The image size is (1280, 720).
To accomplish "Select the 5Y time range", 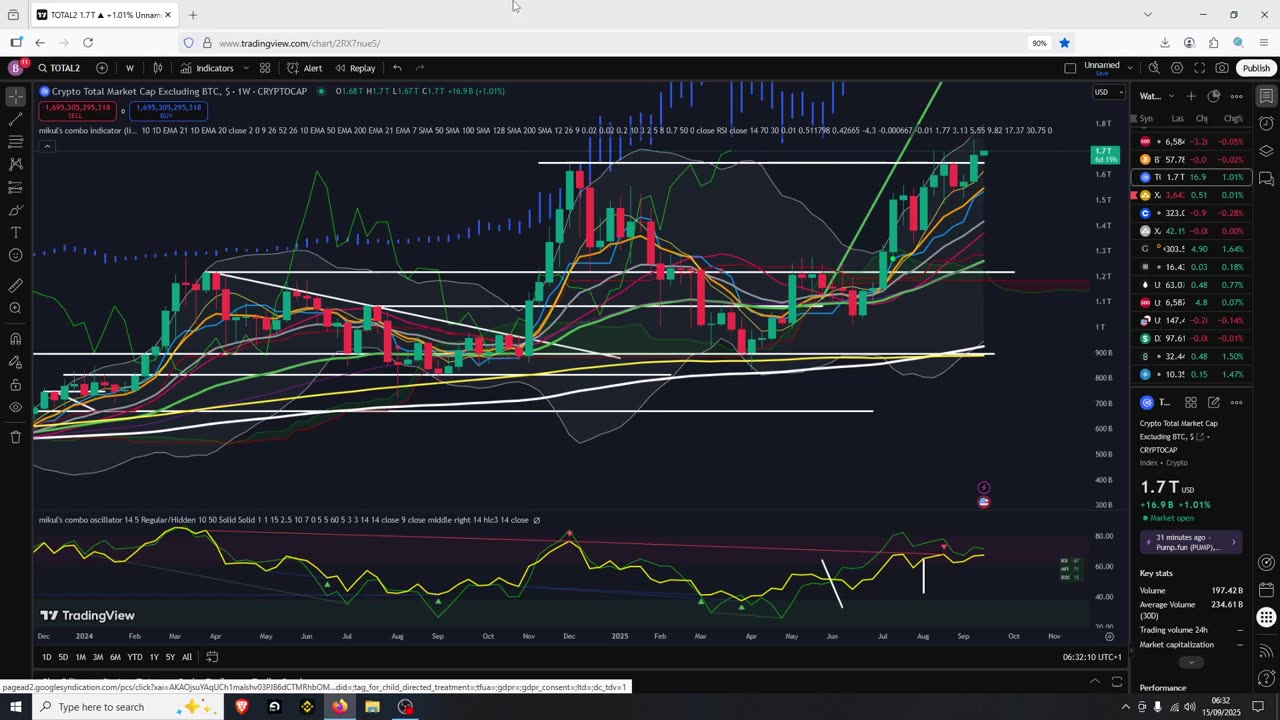I will (170, 657).
